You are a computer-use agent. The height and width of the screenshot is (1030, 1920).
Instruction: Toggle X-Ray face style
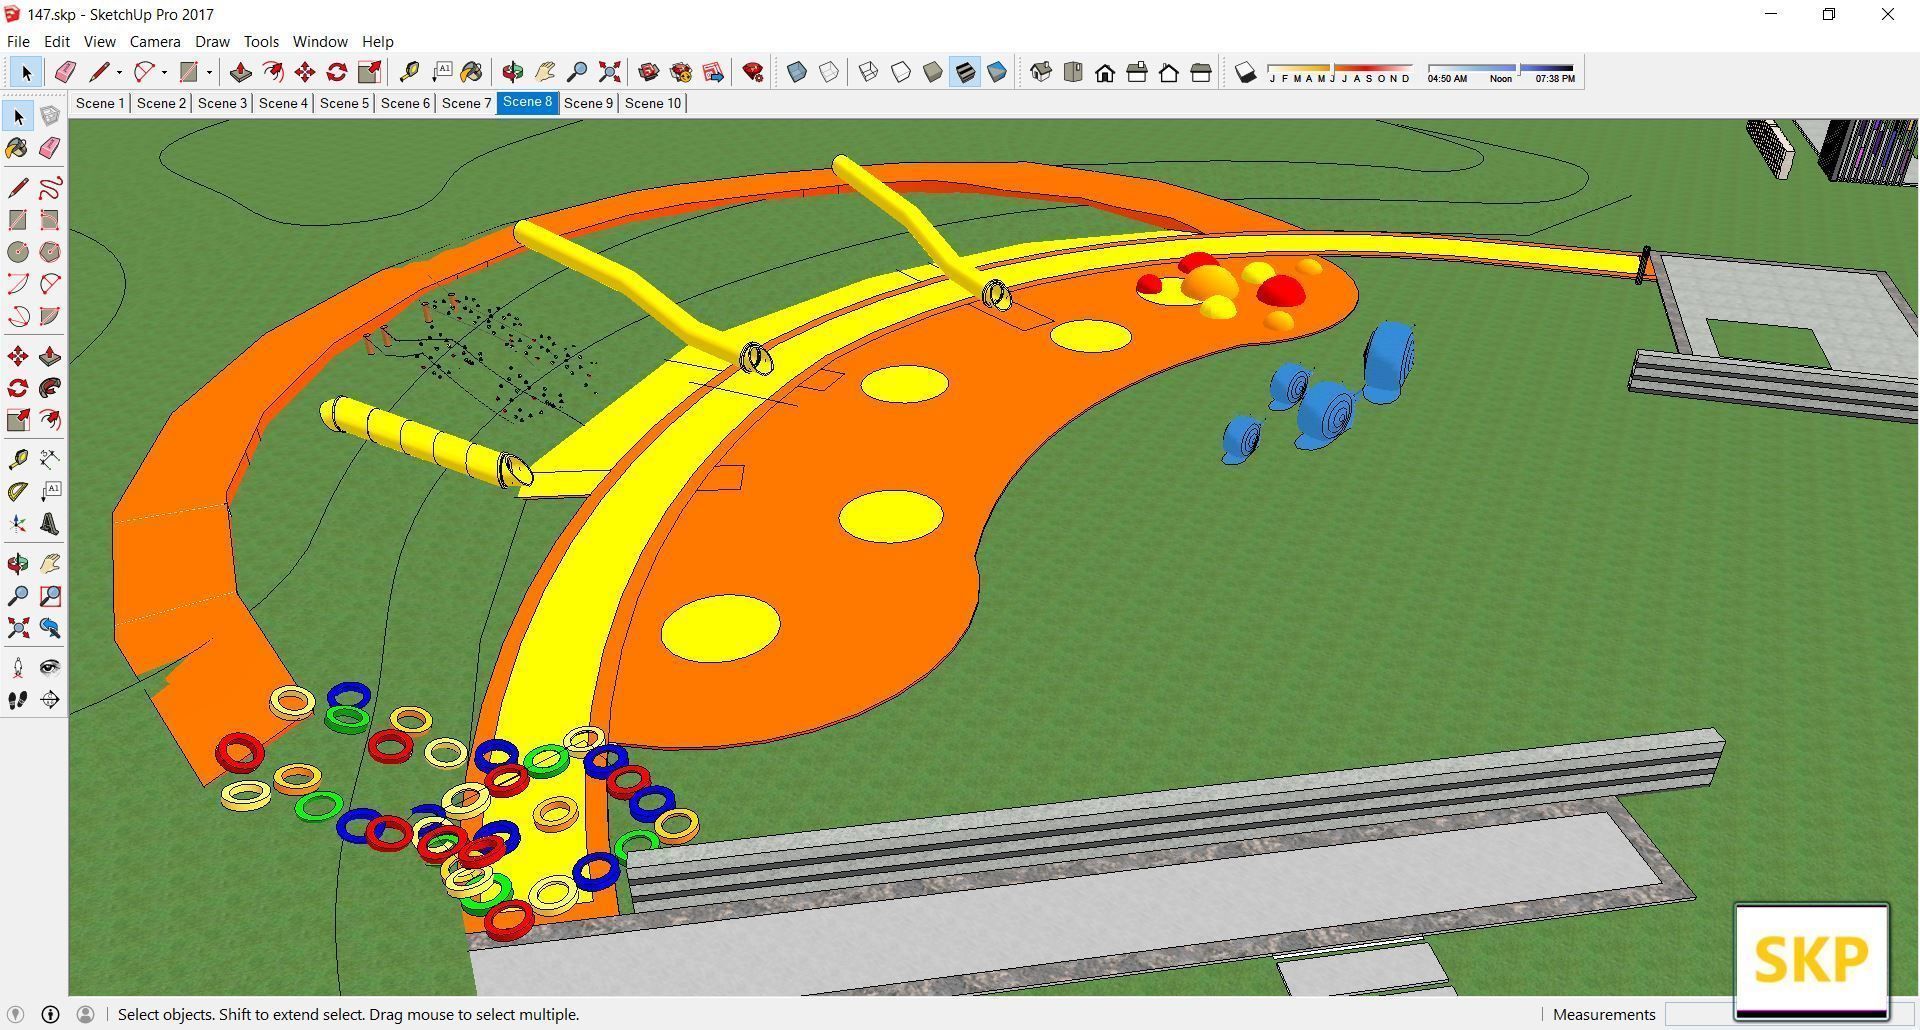797,72
